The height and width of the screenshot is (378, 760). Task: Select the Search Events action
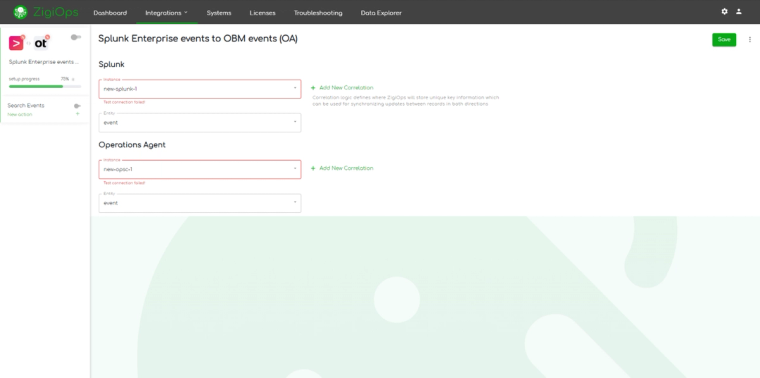(26, 106)
